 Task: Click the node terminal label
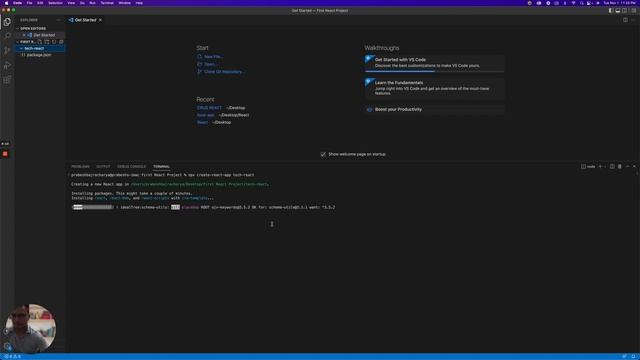coord(588,167)
